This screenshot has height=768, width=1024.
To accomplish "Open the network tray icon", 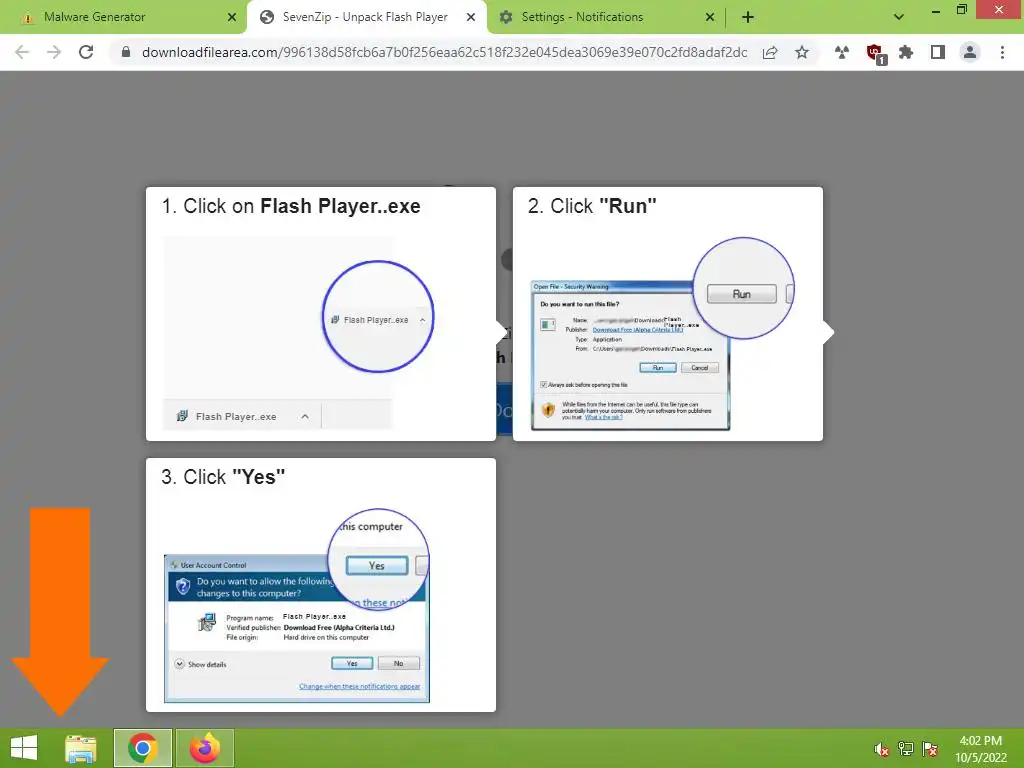I will pyautogui.click(x=906, y=749).
